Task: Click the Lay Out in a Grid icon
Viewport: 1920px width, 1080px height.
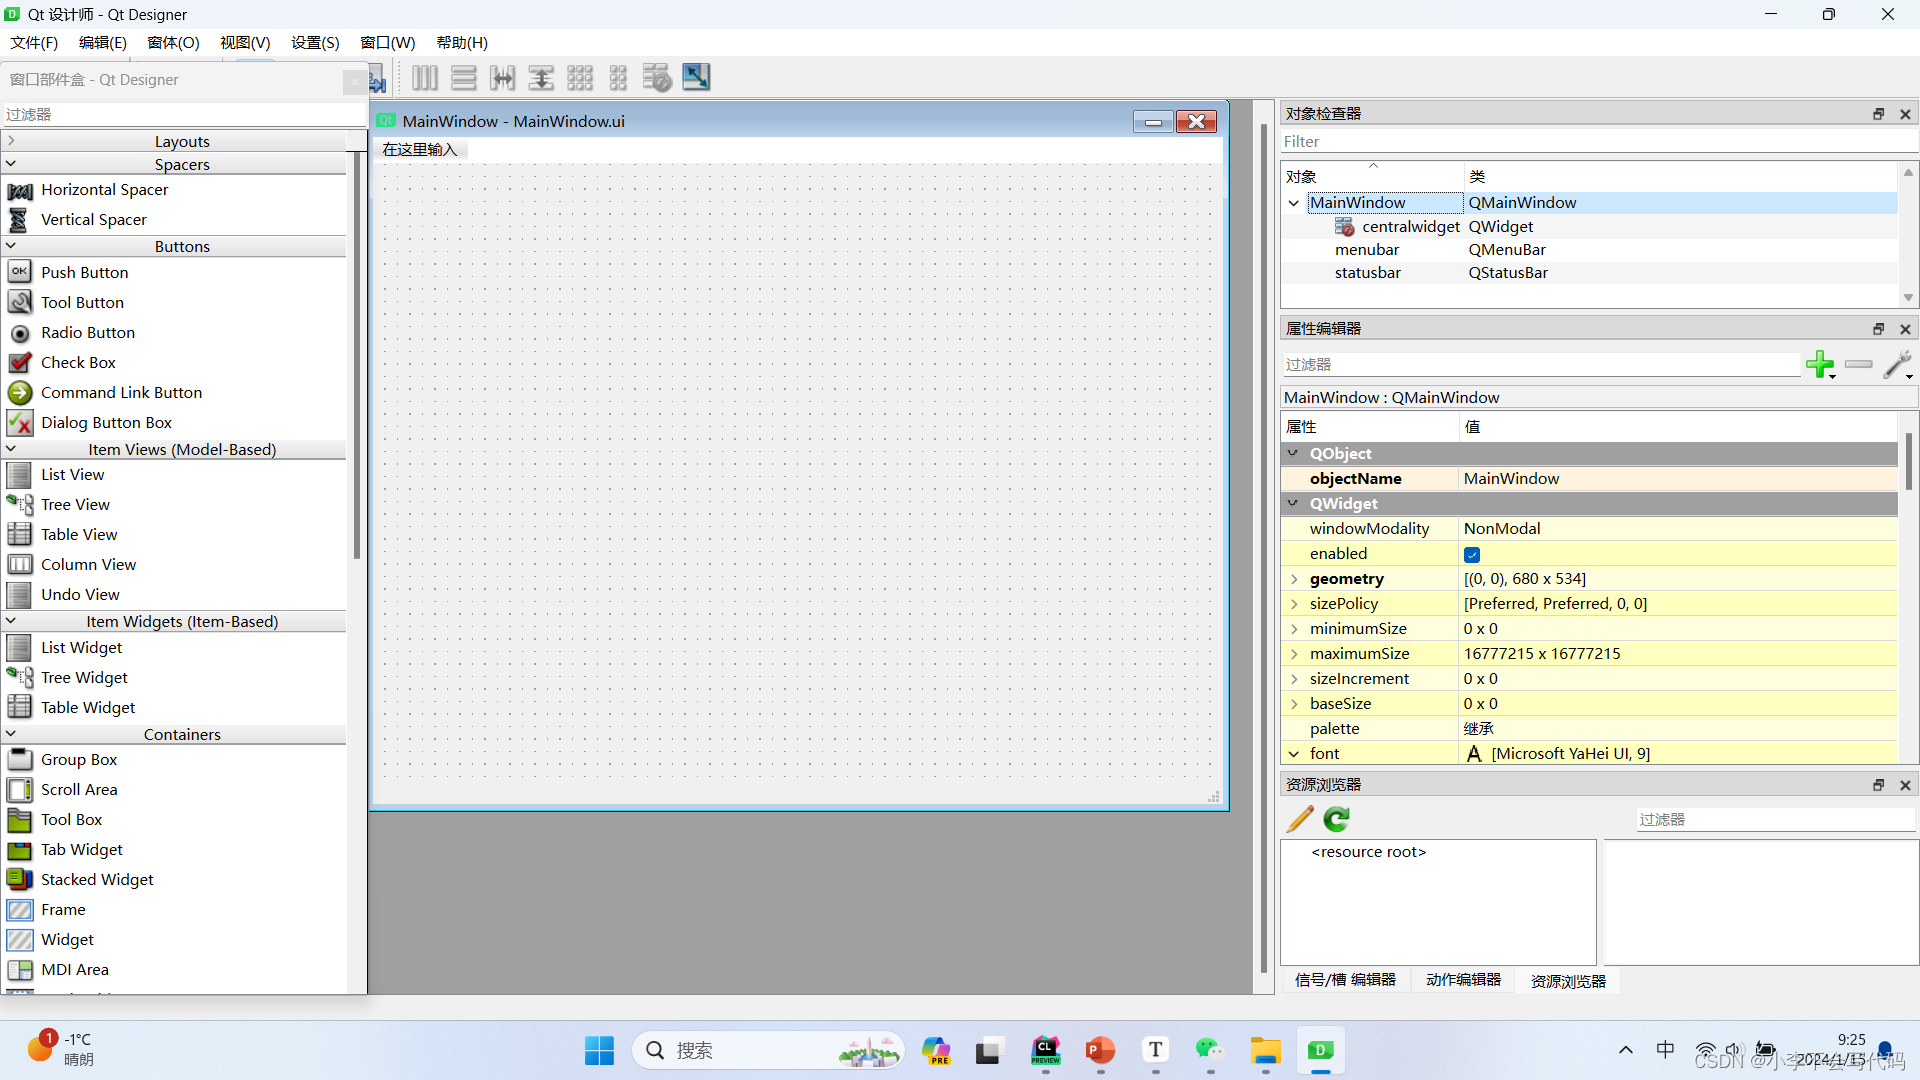Action: pyautogui.click(x=580, y=78)
